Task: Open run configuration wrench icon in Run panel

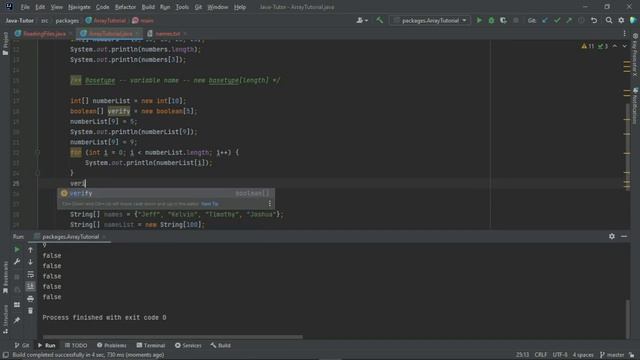Action: pyautogui.click(x=17, y=262)
